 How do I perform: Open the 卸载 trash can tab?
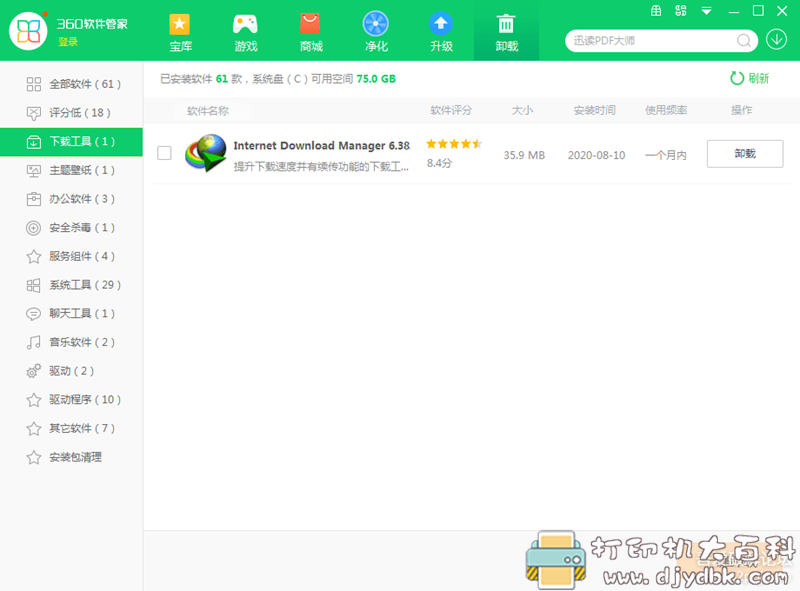coord(507,32)
